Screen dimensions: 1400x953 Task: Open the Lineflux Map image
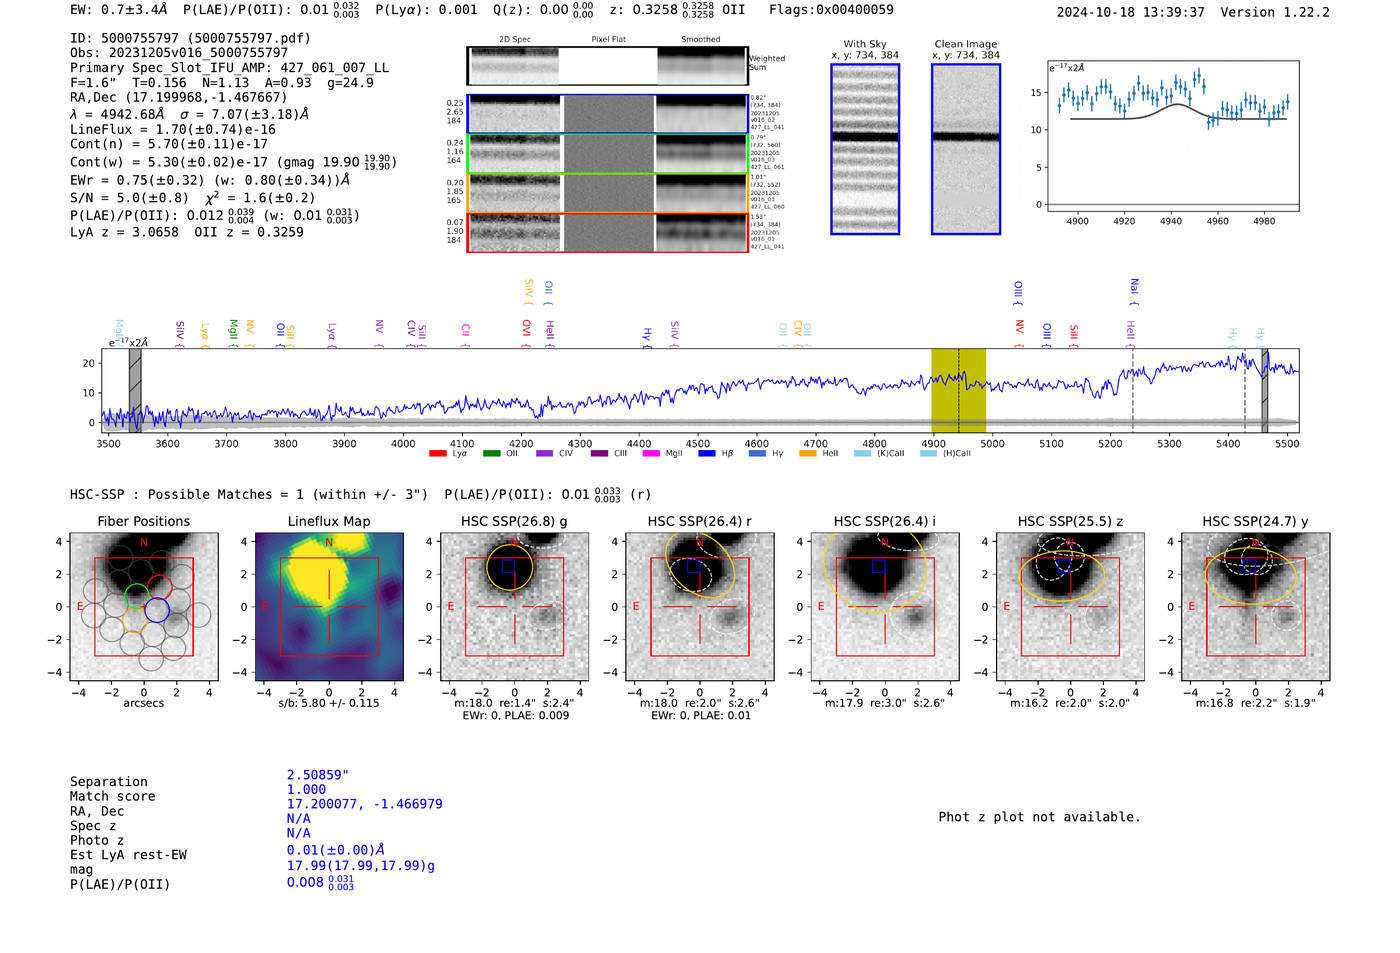[x=329, y=607]
